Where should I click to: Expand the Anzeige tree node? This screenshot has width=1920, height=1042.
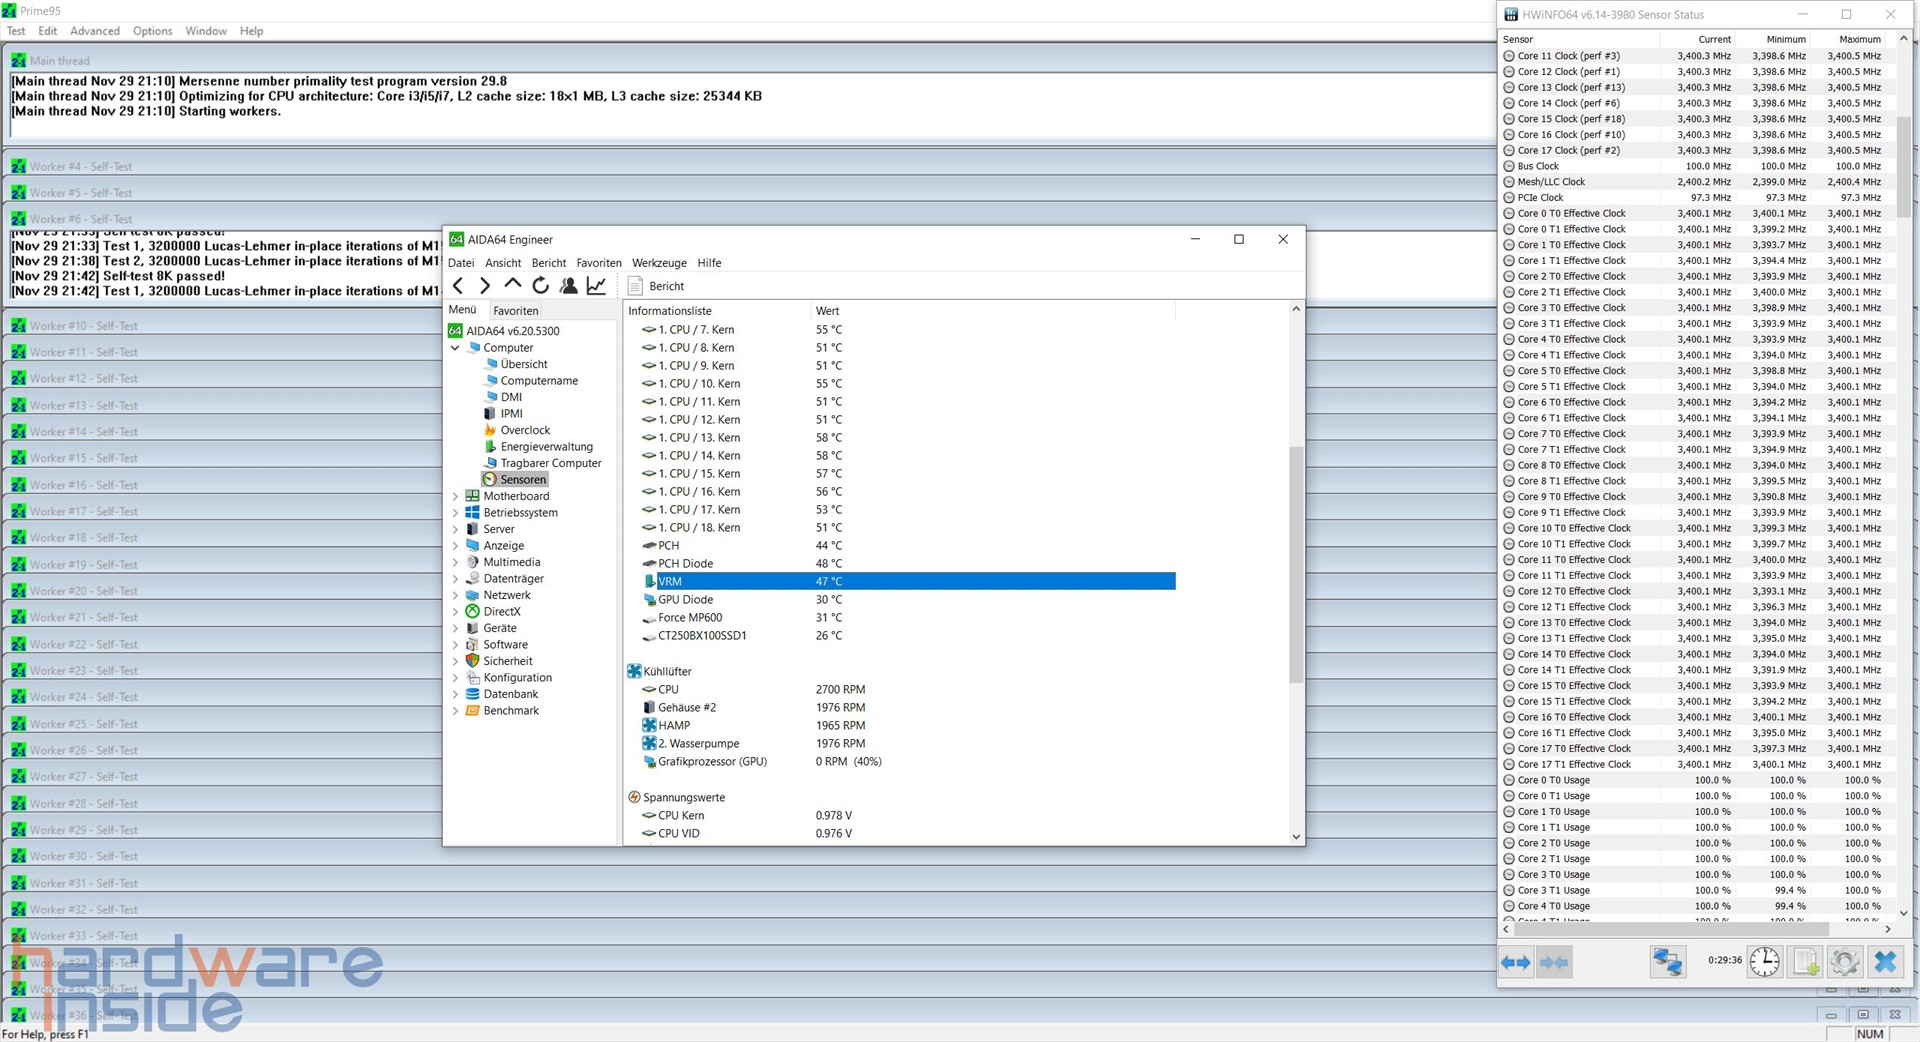[456, 546]
